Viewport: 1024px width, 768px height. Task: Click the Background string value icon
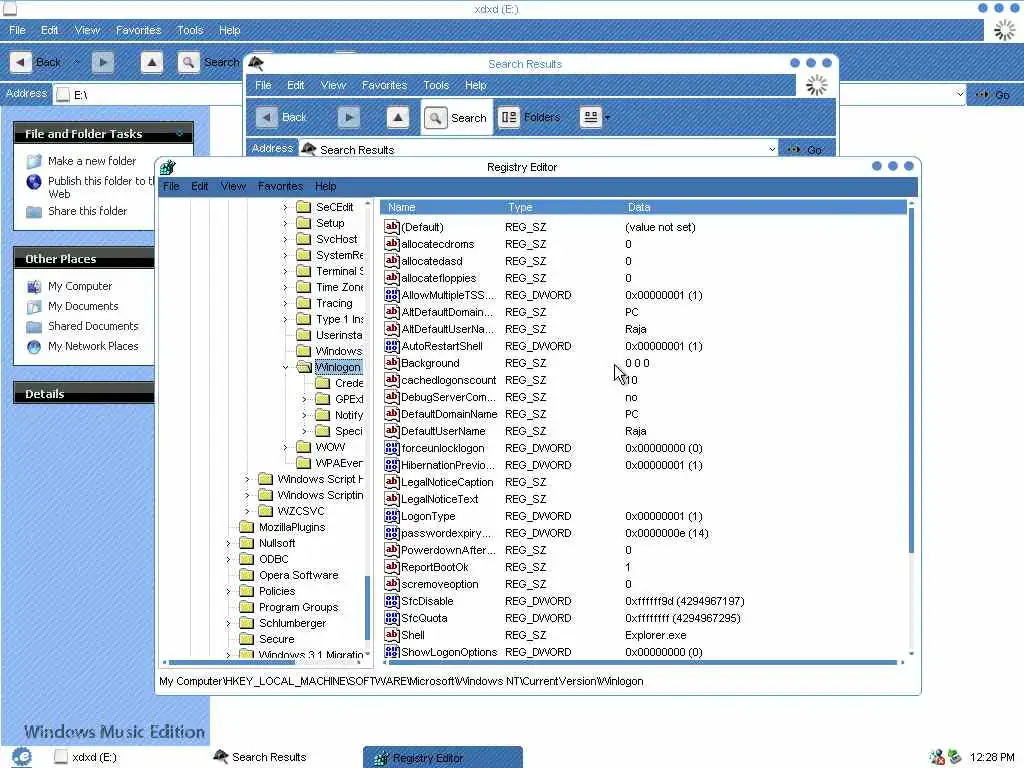tap(391, 363)
